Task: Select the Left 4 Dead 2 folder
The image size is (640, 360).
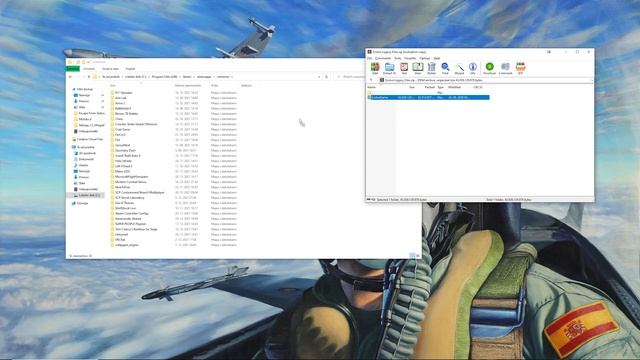Action: pos(124,167)
